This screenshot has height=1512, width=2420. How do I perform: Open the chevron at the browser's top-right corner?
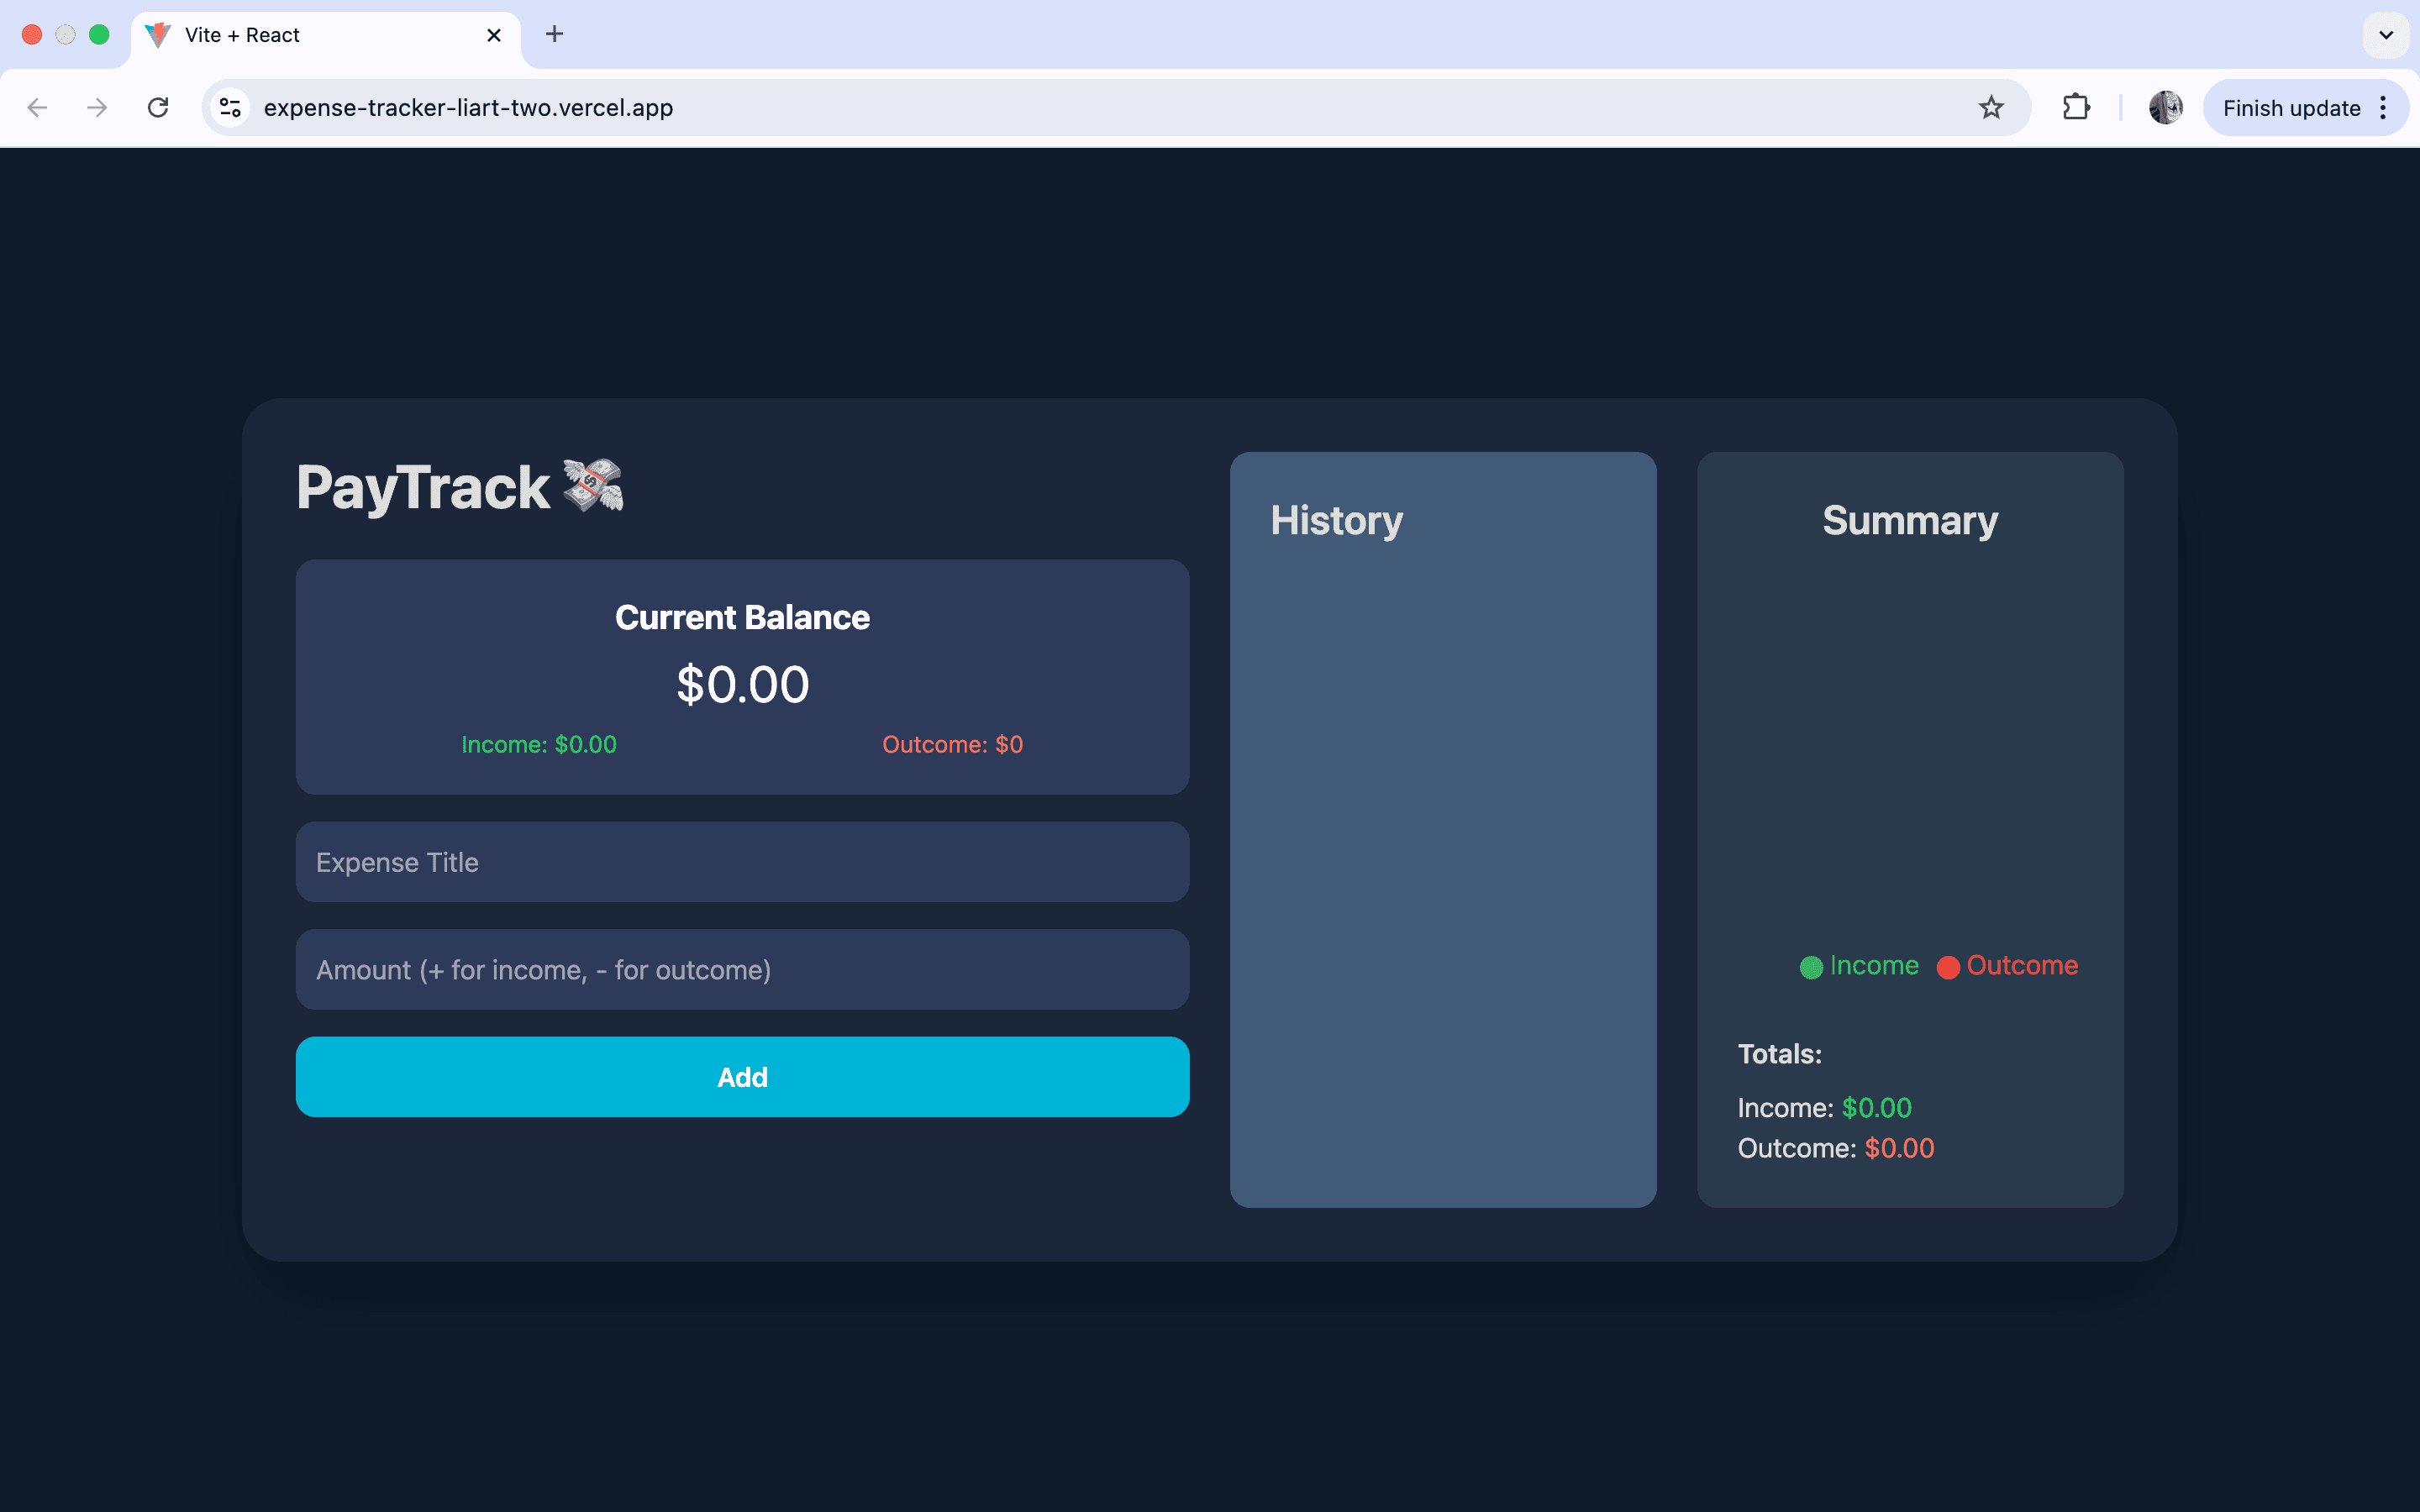tap(2386, 35)
